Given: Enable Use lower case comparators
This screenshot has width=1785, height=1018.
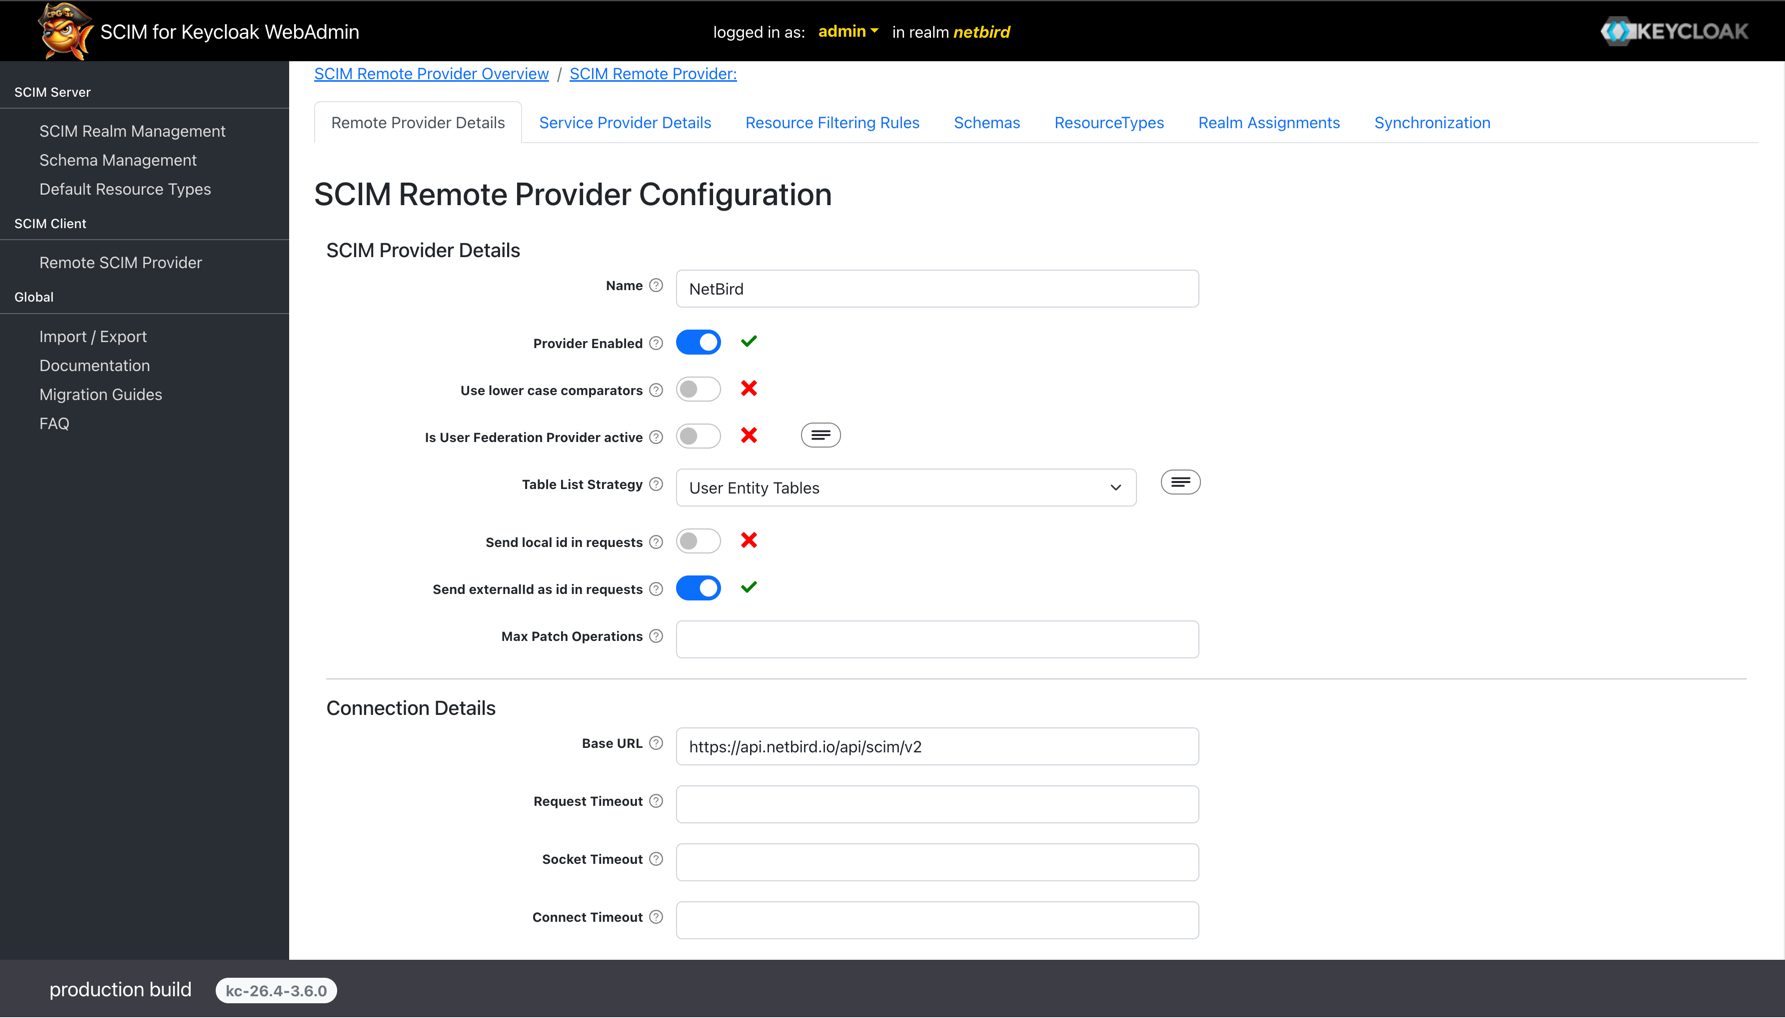Looking at the screenshot, I should (x=698, y=389).
